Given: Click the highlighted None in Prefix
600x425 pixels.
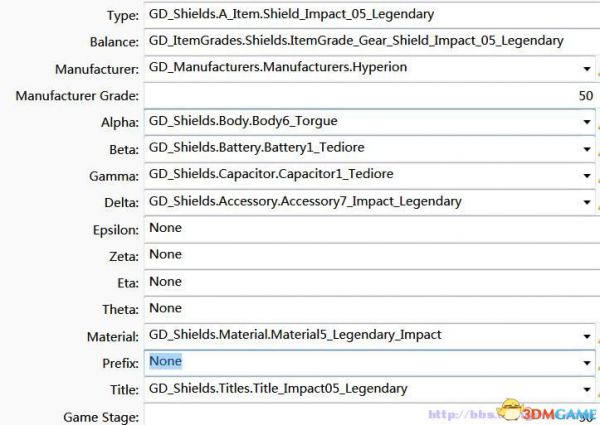Looking at the screenshot, I should (x=165, y=361).
